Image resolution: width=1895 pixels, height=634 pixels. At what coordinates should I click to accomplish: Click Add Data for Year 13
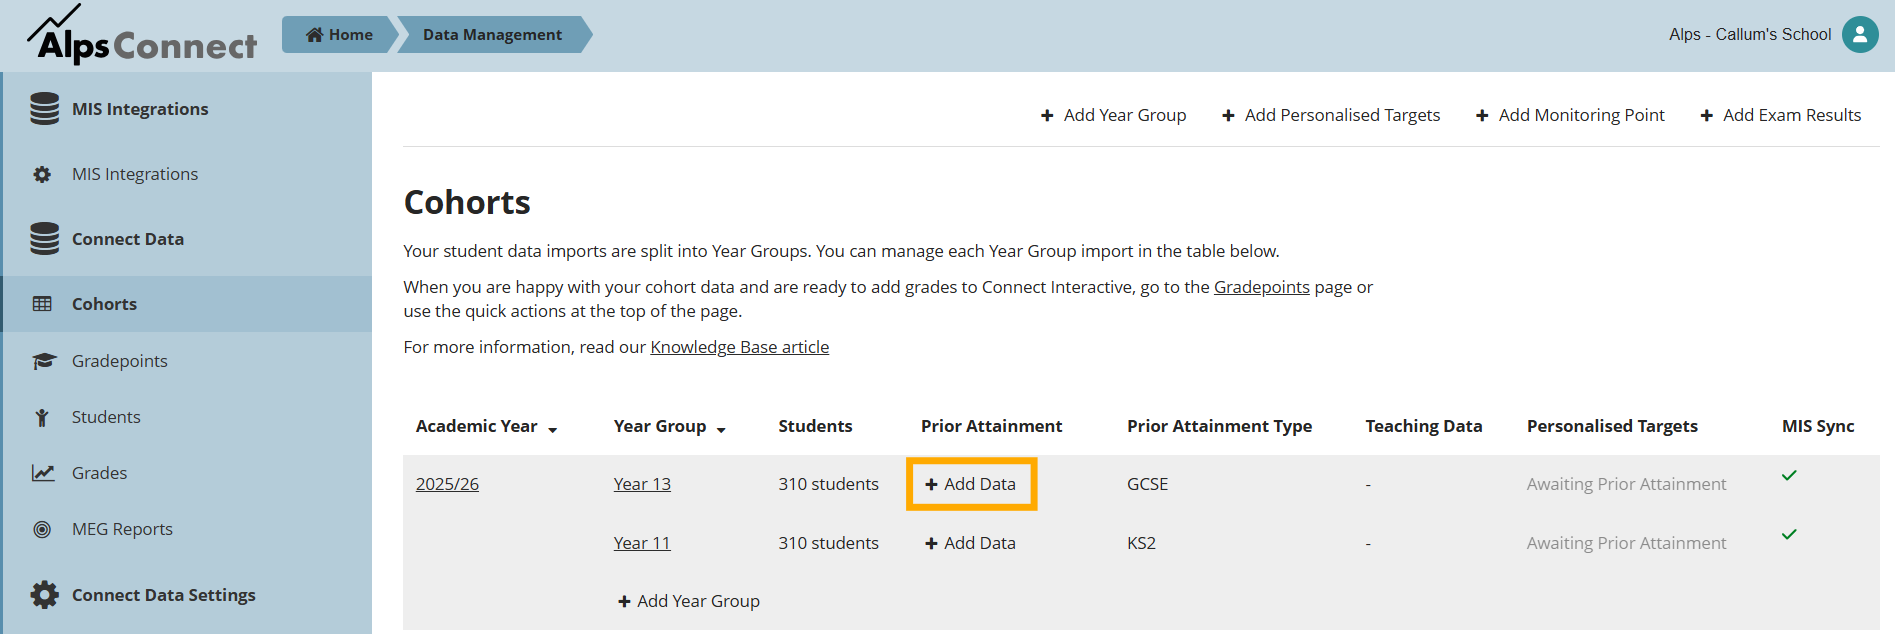pos(971,484)
